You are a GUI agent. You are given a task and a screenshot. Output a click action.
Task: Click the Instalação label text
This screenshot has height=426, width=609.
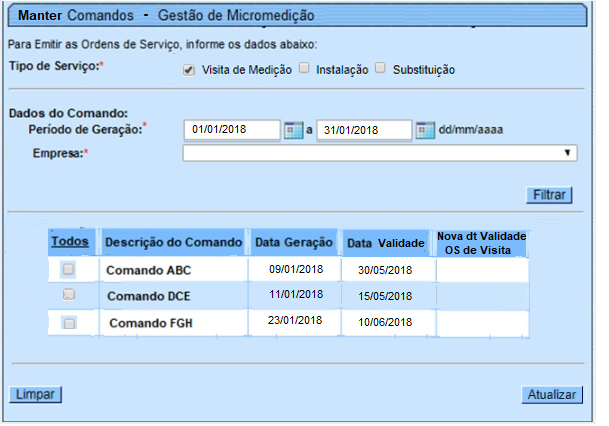[x=342, y=70]
